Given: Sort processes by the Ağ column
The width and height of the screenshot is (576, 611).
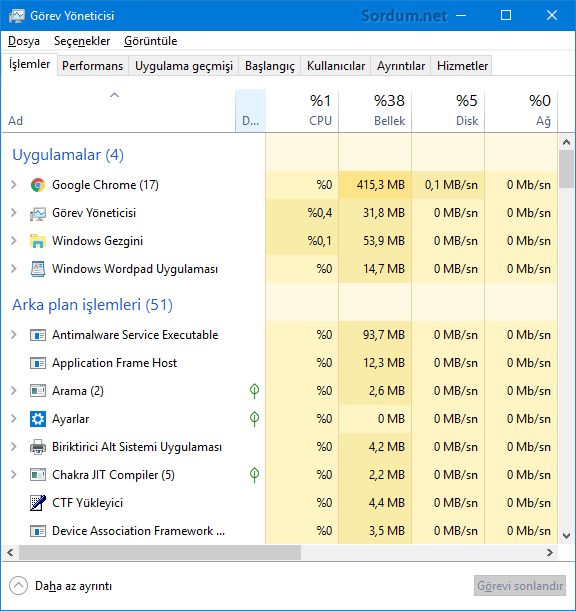Looking at the screenshot, I should [521, 111].
